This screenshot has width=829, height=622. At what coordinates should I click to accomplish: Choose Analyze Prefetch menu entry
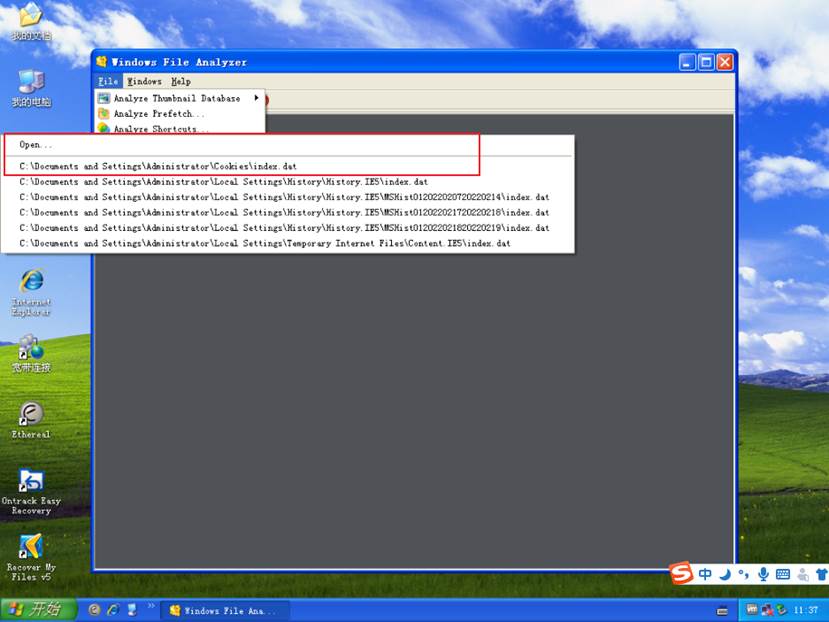coord(180,113)
